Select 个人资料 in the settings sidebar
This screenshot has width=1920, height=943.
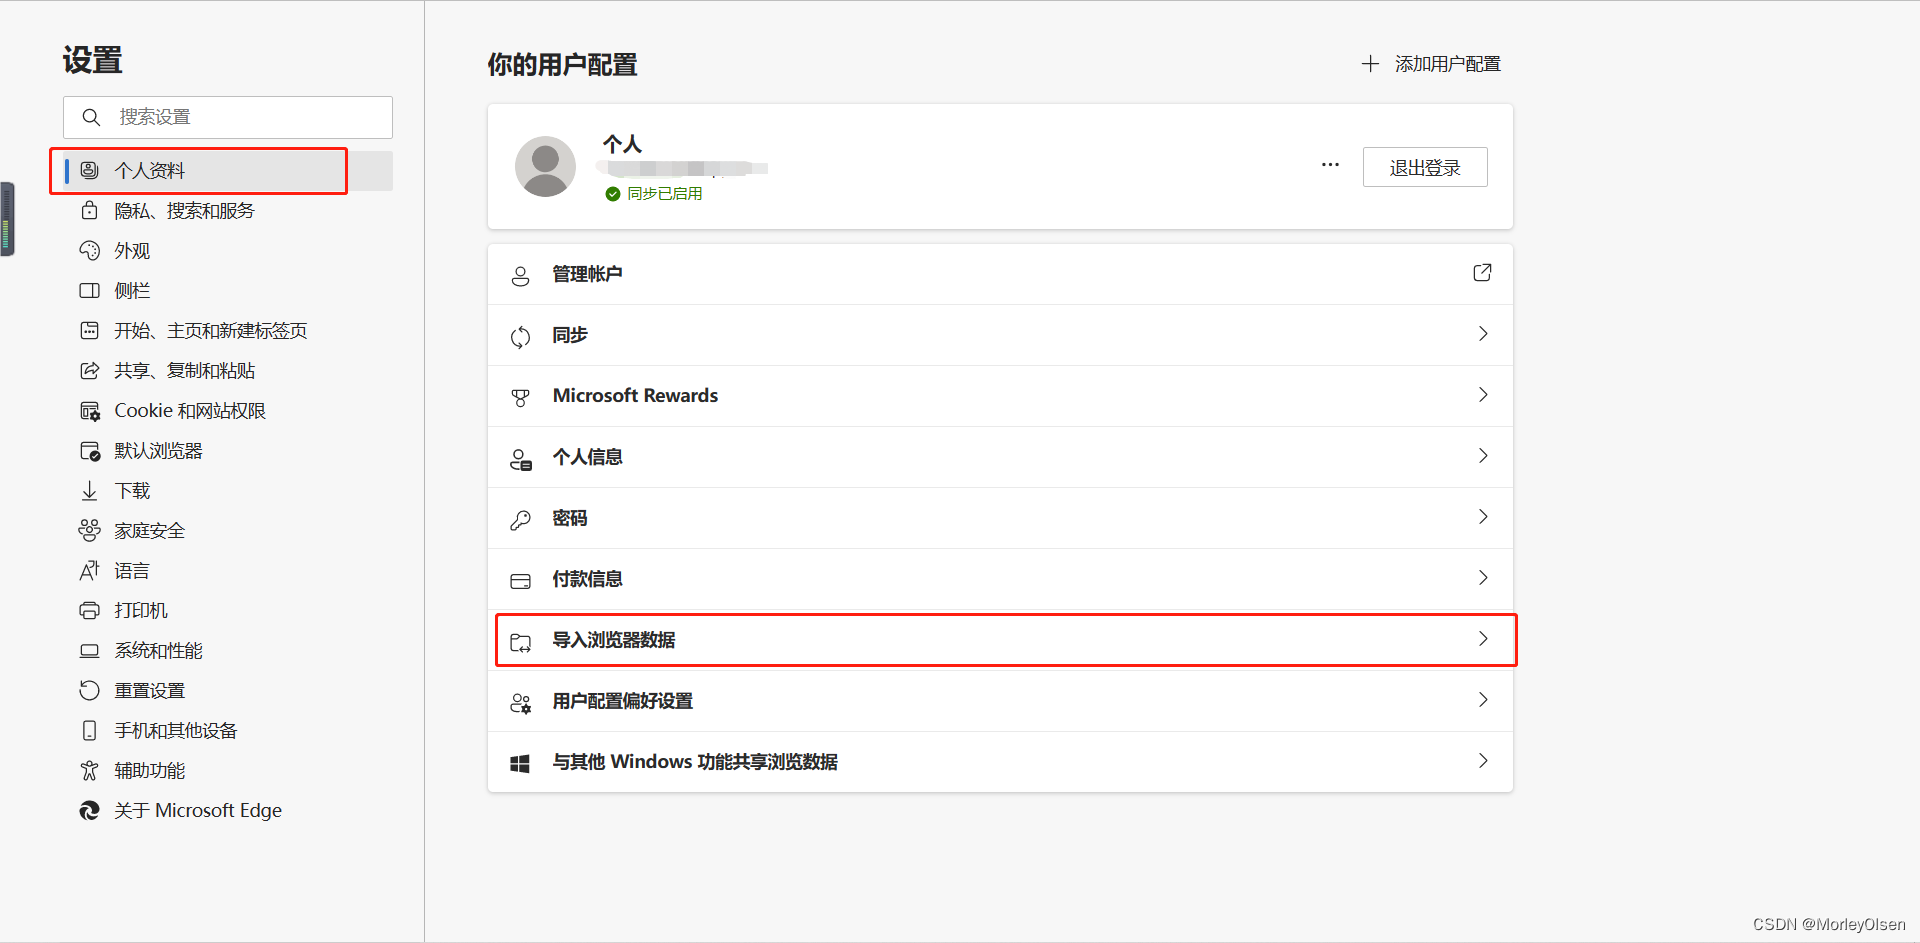click(228, 170)
